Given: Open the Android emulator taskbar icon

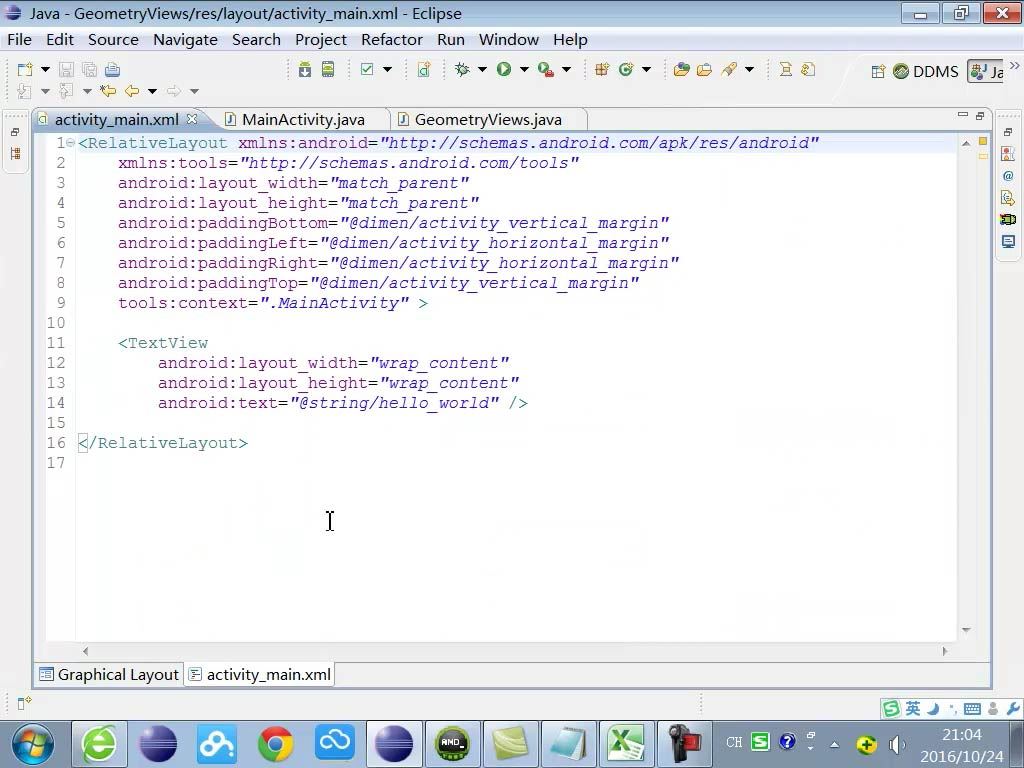Looking at the screenshot, I should 453,744.
